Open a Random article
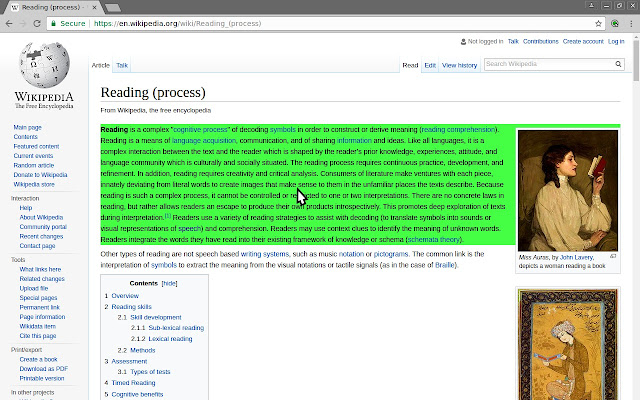 (x=33, y=165)
